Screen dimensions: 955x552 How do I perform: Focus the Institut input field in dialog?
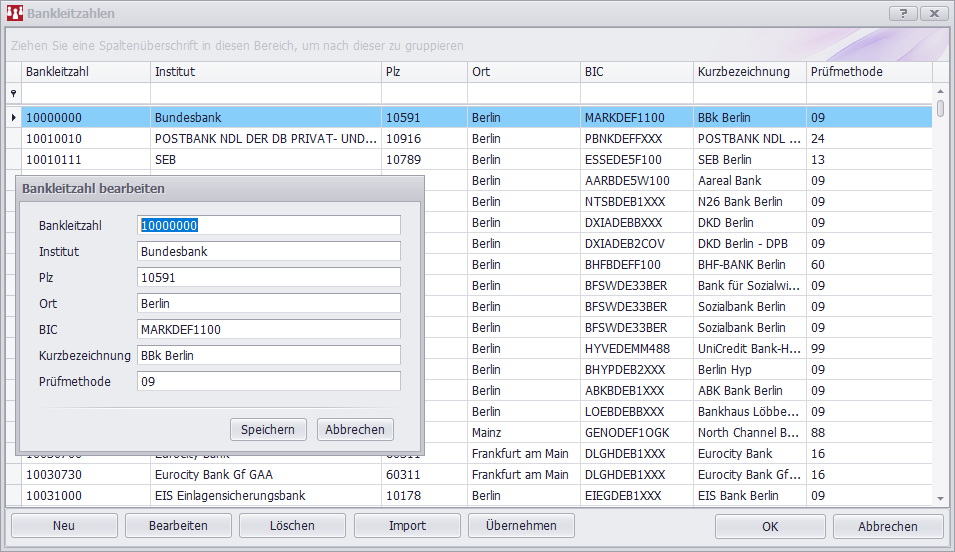(x=268, y=252)
